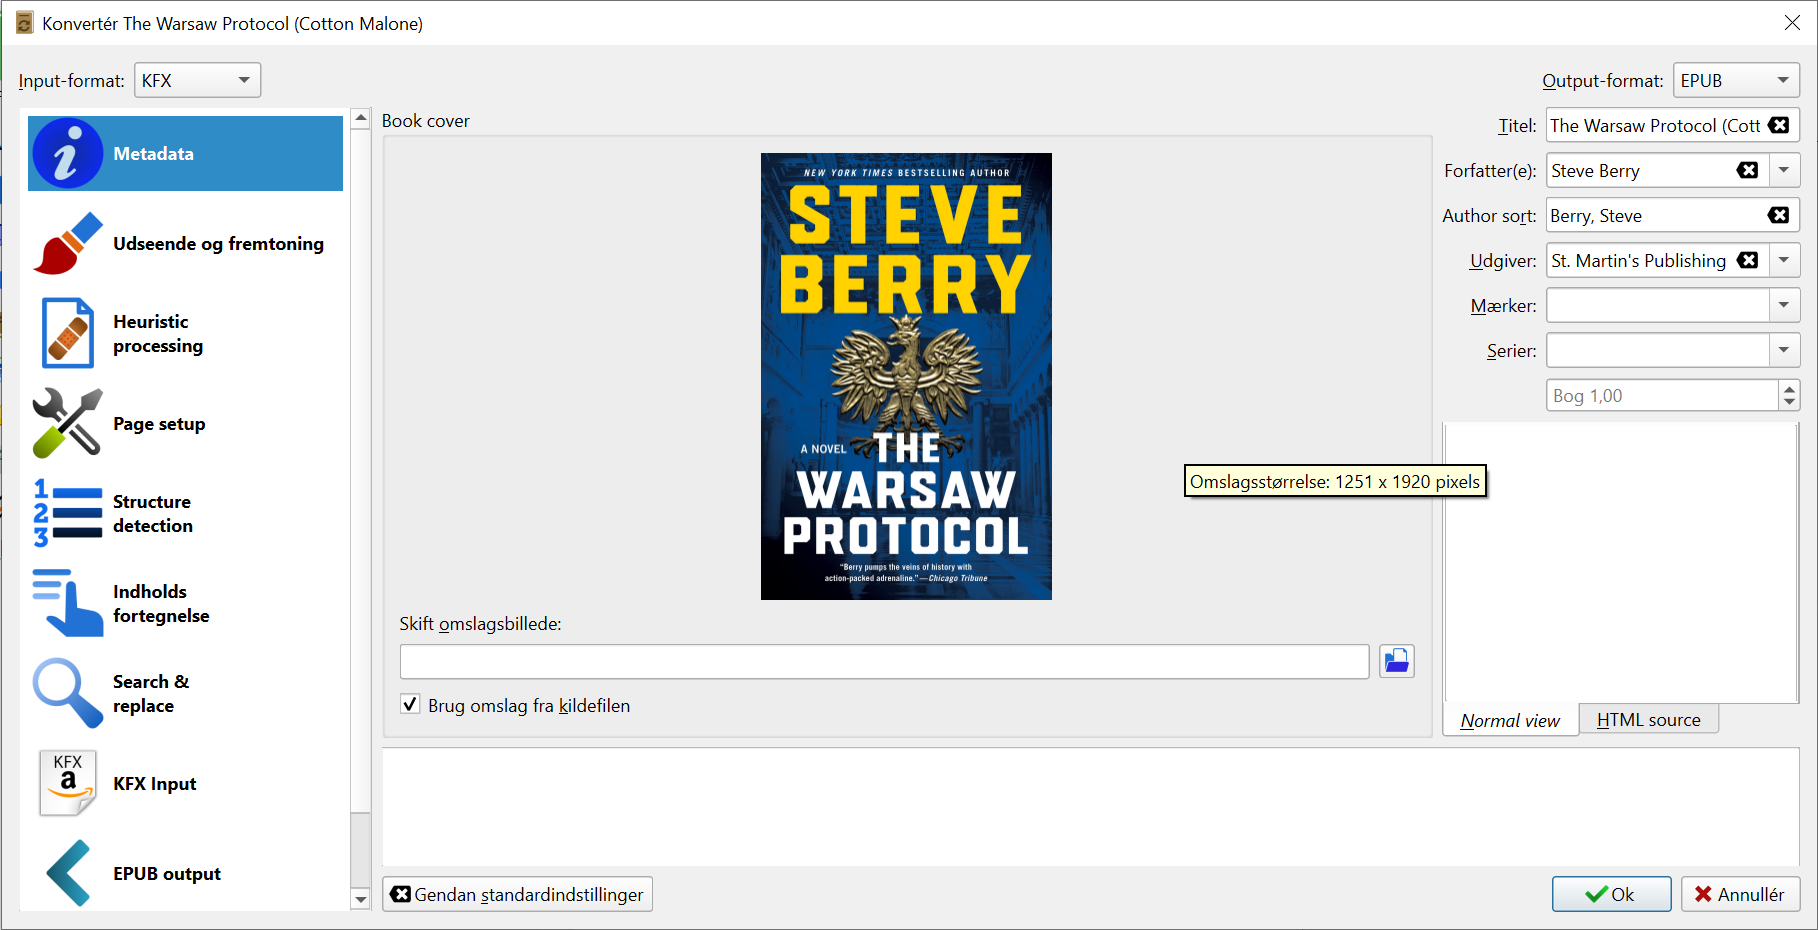This screenshot has width=1818, height=930.
Task: Open the KFX Input Amazon icon
Action: (67, 783)
